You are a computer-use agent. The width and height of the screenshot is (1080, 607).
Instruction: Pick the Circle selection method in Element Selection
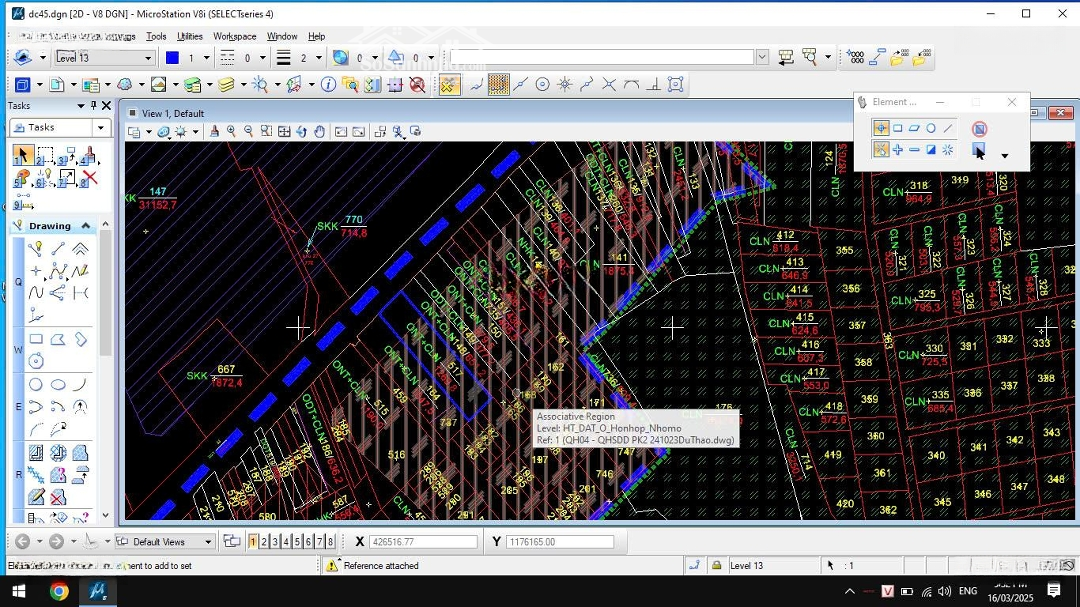[x=931, y=128]
